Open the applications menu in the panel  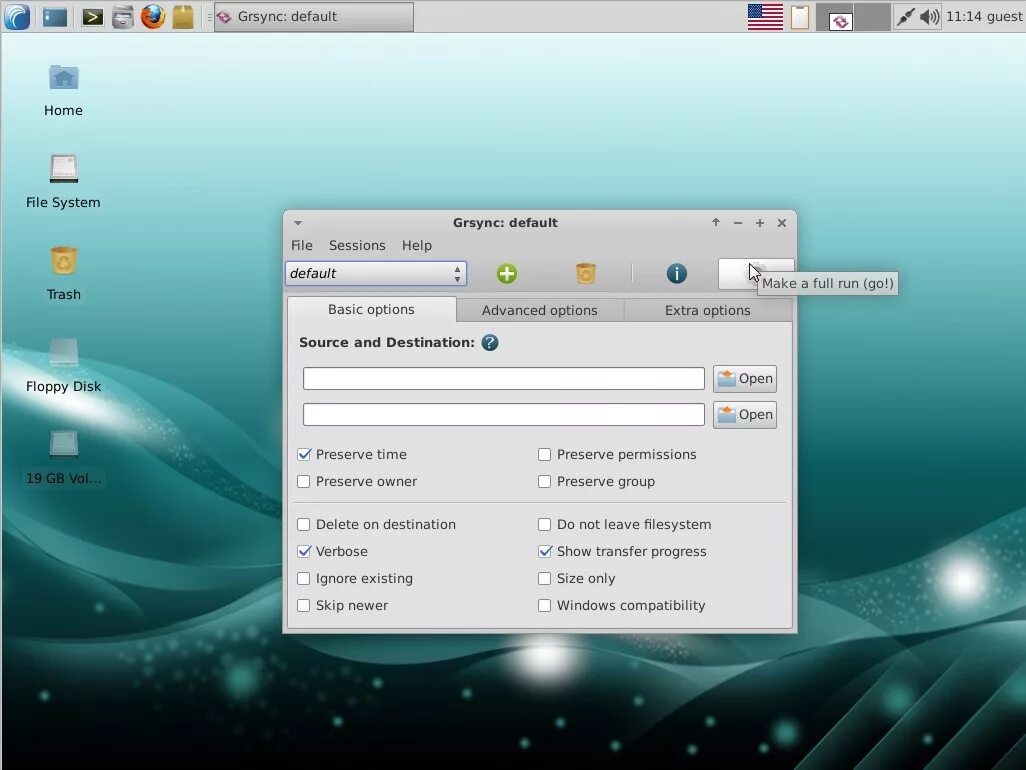pos(17,16)
